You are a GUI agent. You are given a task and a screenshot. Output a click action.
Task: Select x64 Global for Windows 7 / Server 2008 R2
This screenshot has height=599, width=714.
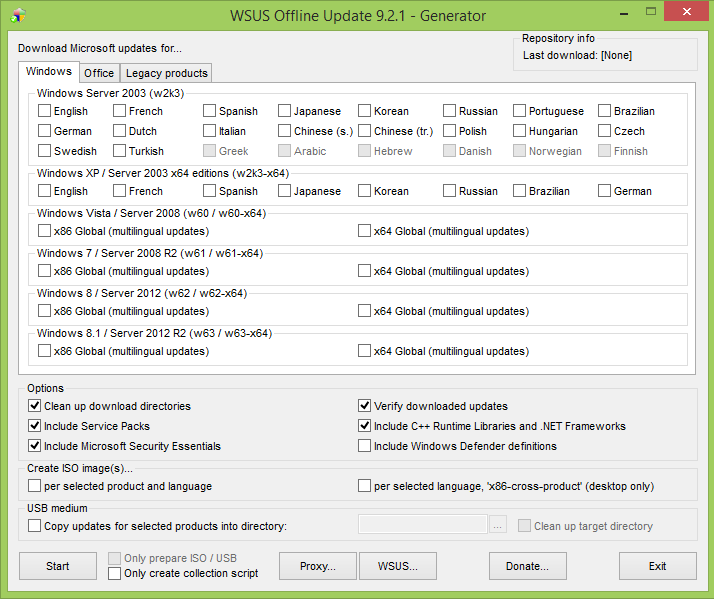365,271
